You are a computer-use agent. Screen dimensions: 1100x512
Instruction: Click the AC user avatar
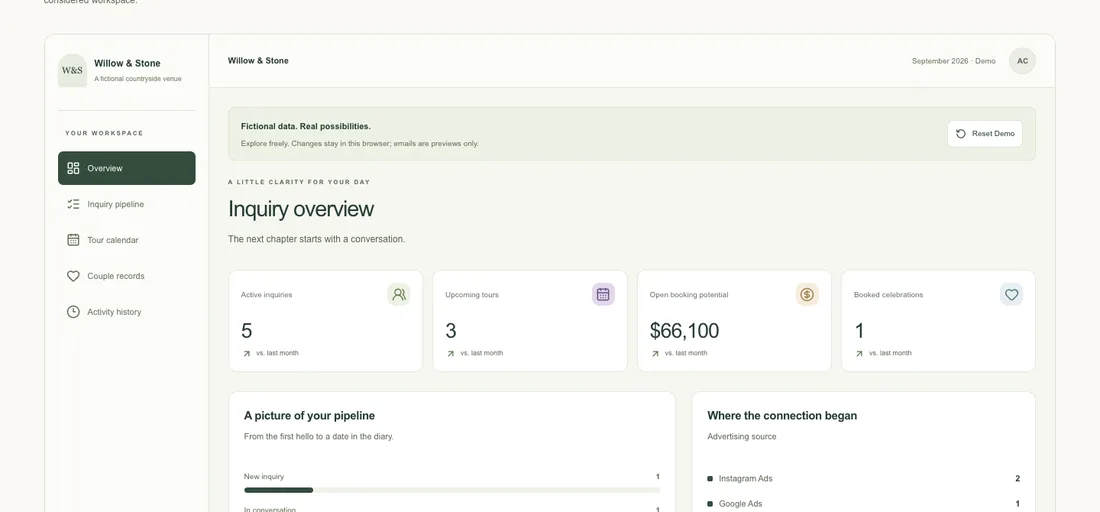pyautogui.click(x=1023, y=61)
